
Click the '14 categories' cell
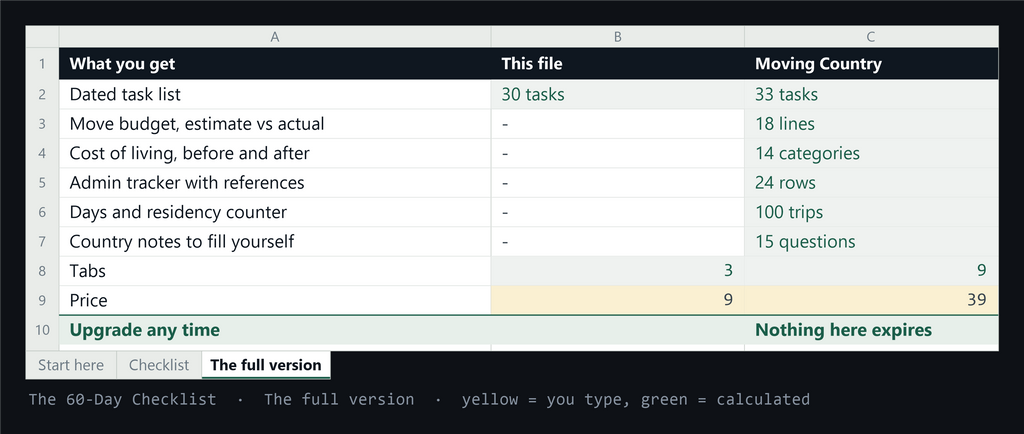click(871, 153)
